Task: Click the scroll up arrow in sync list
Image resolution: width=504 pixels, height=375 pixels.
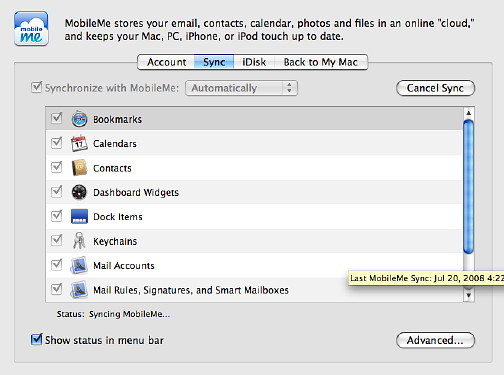Action: [469, 113]
